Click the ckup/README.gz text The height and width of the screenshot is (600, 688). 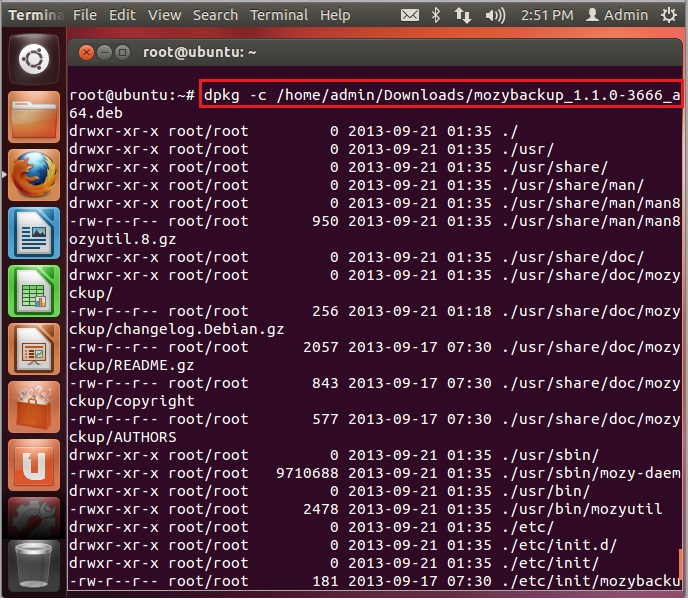point(131,365)
